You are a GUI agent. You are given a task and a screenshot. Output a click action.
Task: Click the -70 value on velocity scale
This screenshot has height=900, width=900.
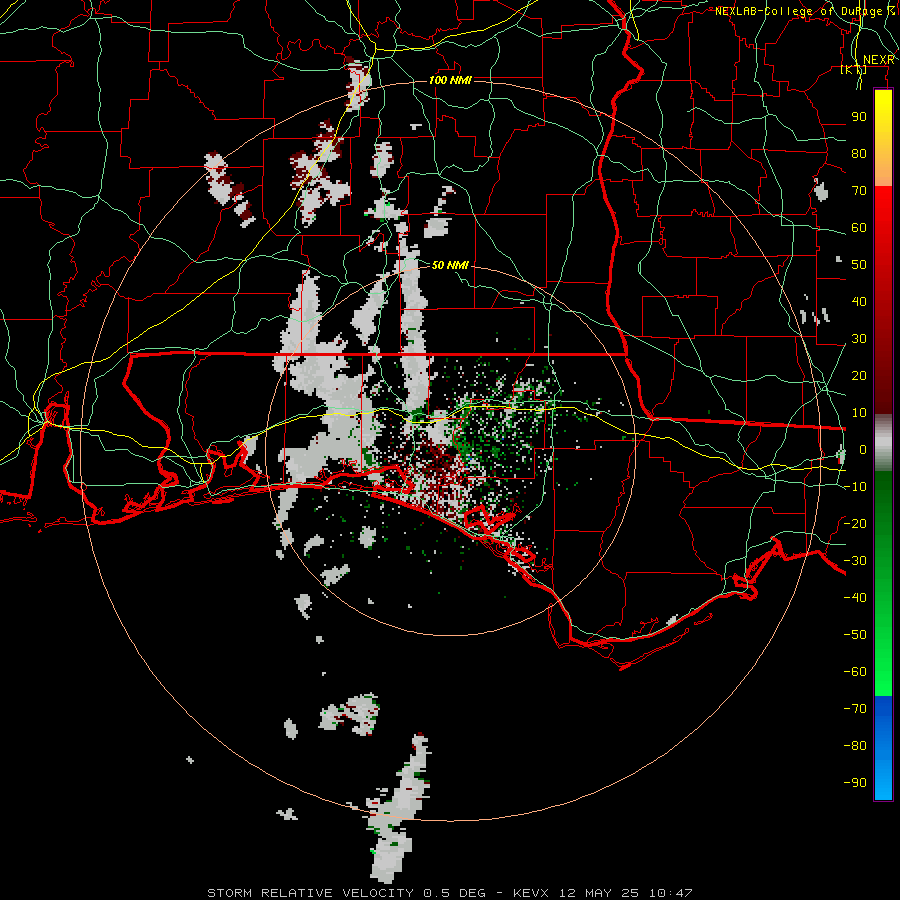click(x=855, y=708)
